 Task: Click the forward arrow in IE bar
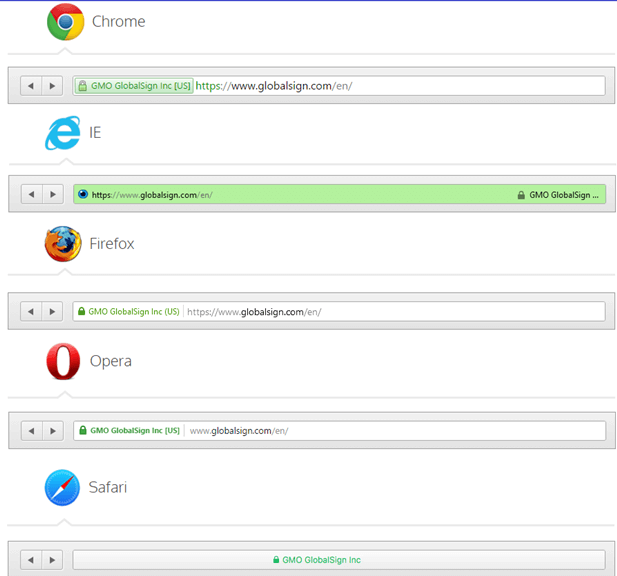53,194
